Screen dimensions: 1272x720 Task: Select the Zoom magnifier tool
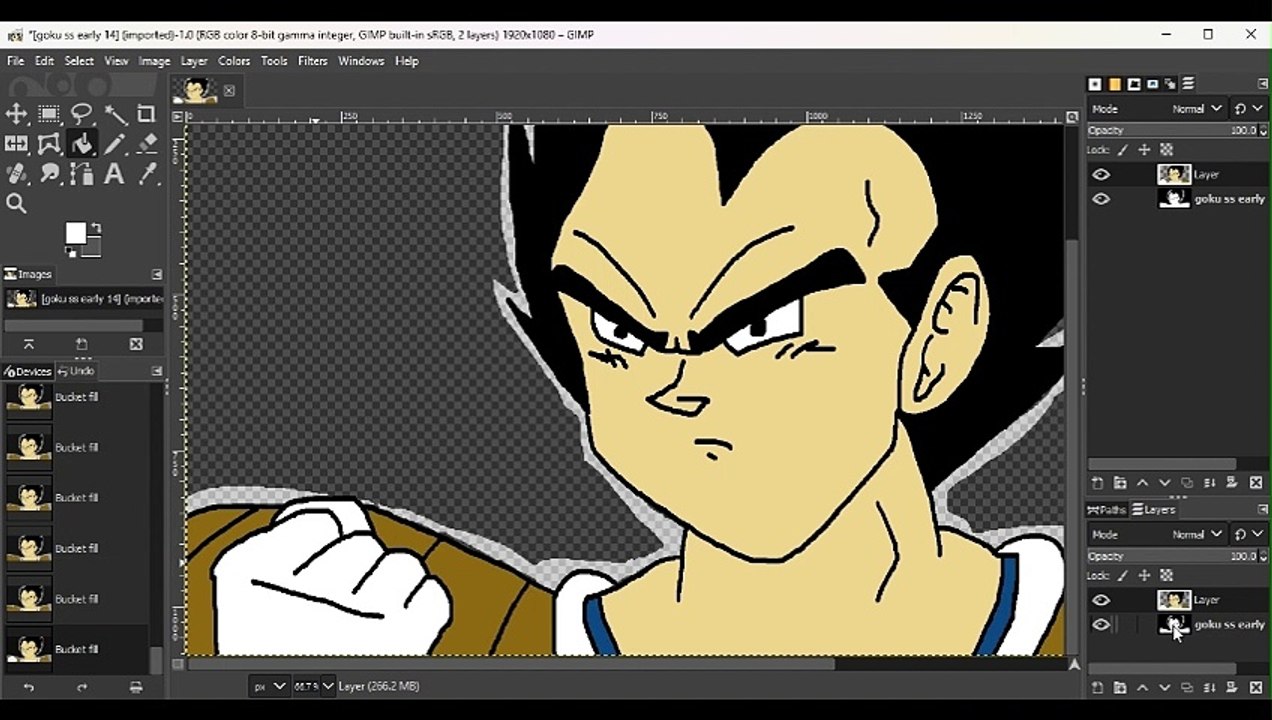click(x=17, y=204)
